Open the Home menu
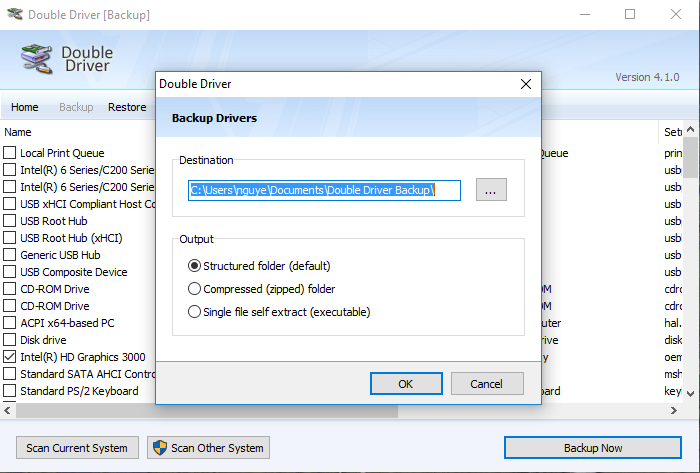The image size is (700, 473). (x=25, y=107)
